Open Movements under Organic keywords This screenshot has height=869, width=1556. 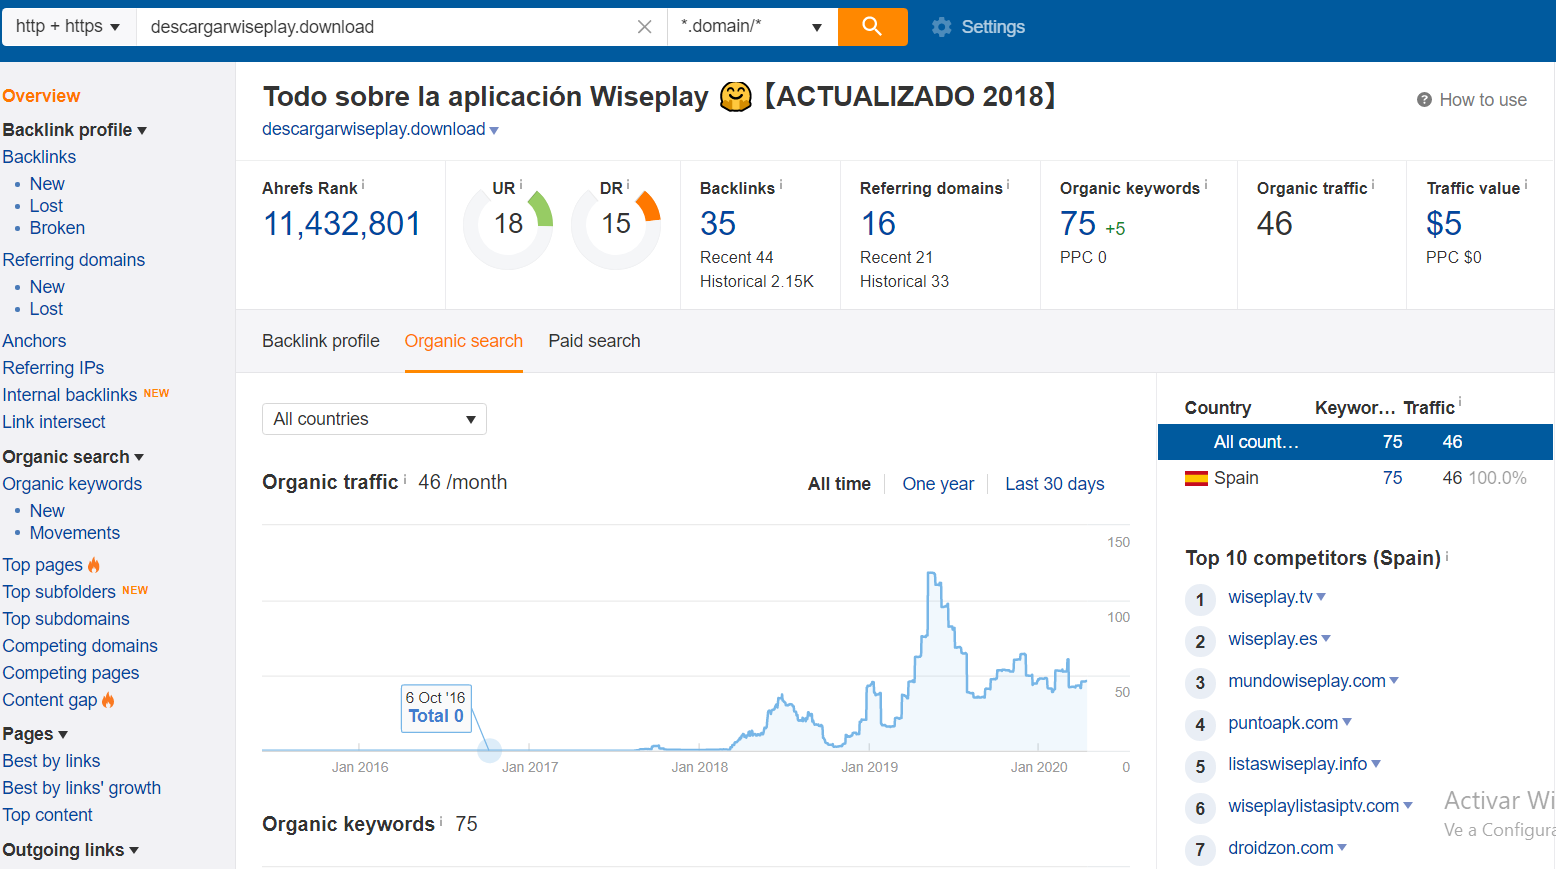pyautogui.click(x=75, y=533)
